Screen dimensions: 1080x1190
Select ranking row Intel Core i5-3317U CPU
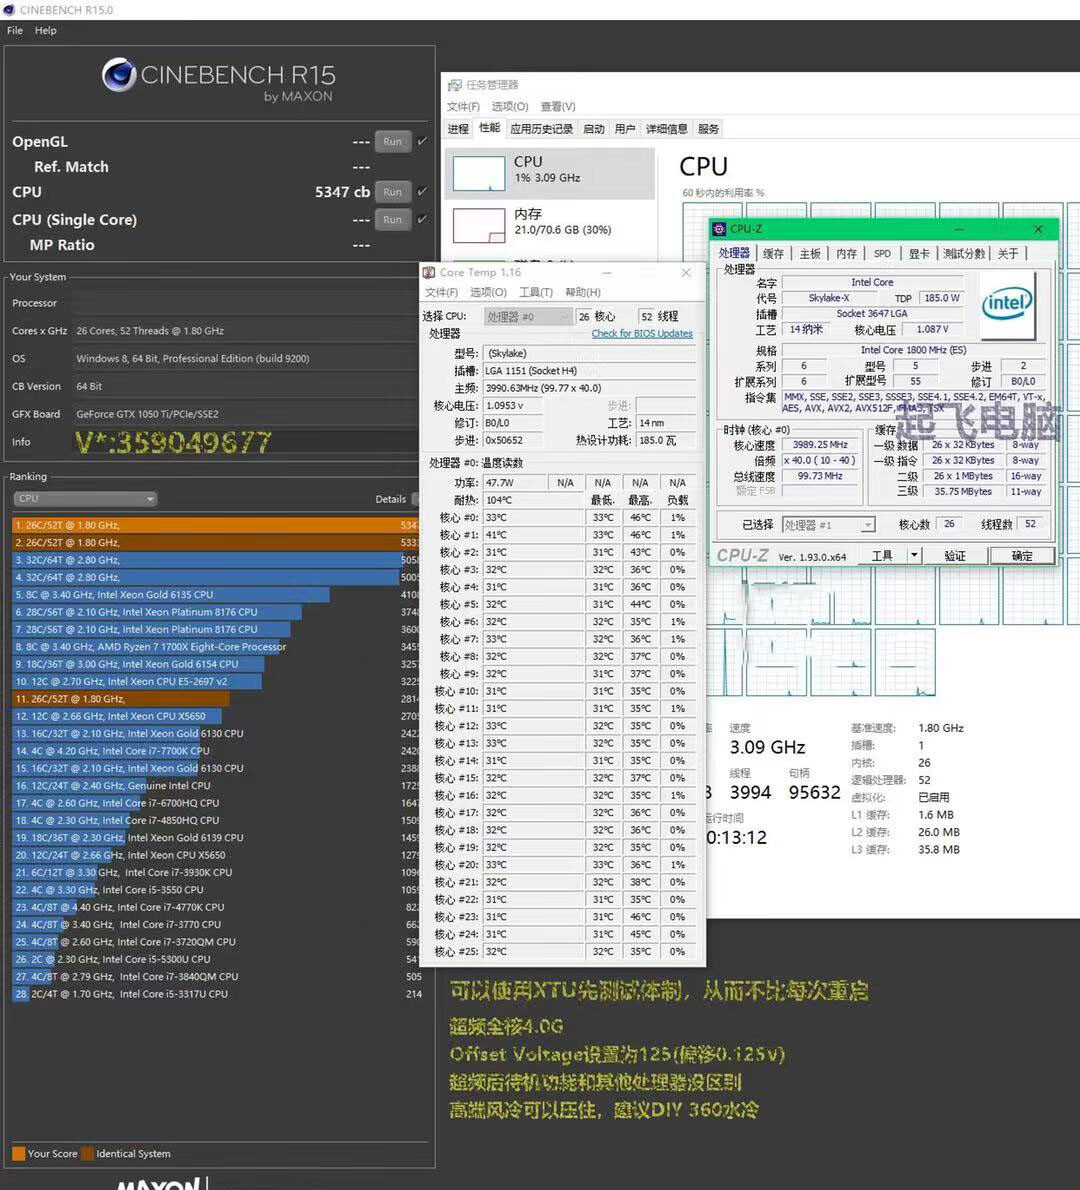coord(216,993)
